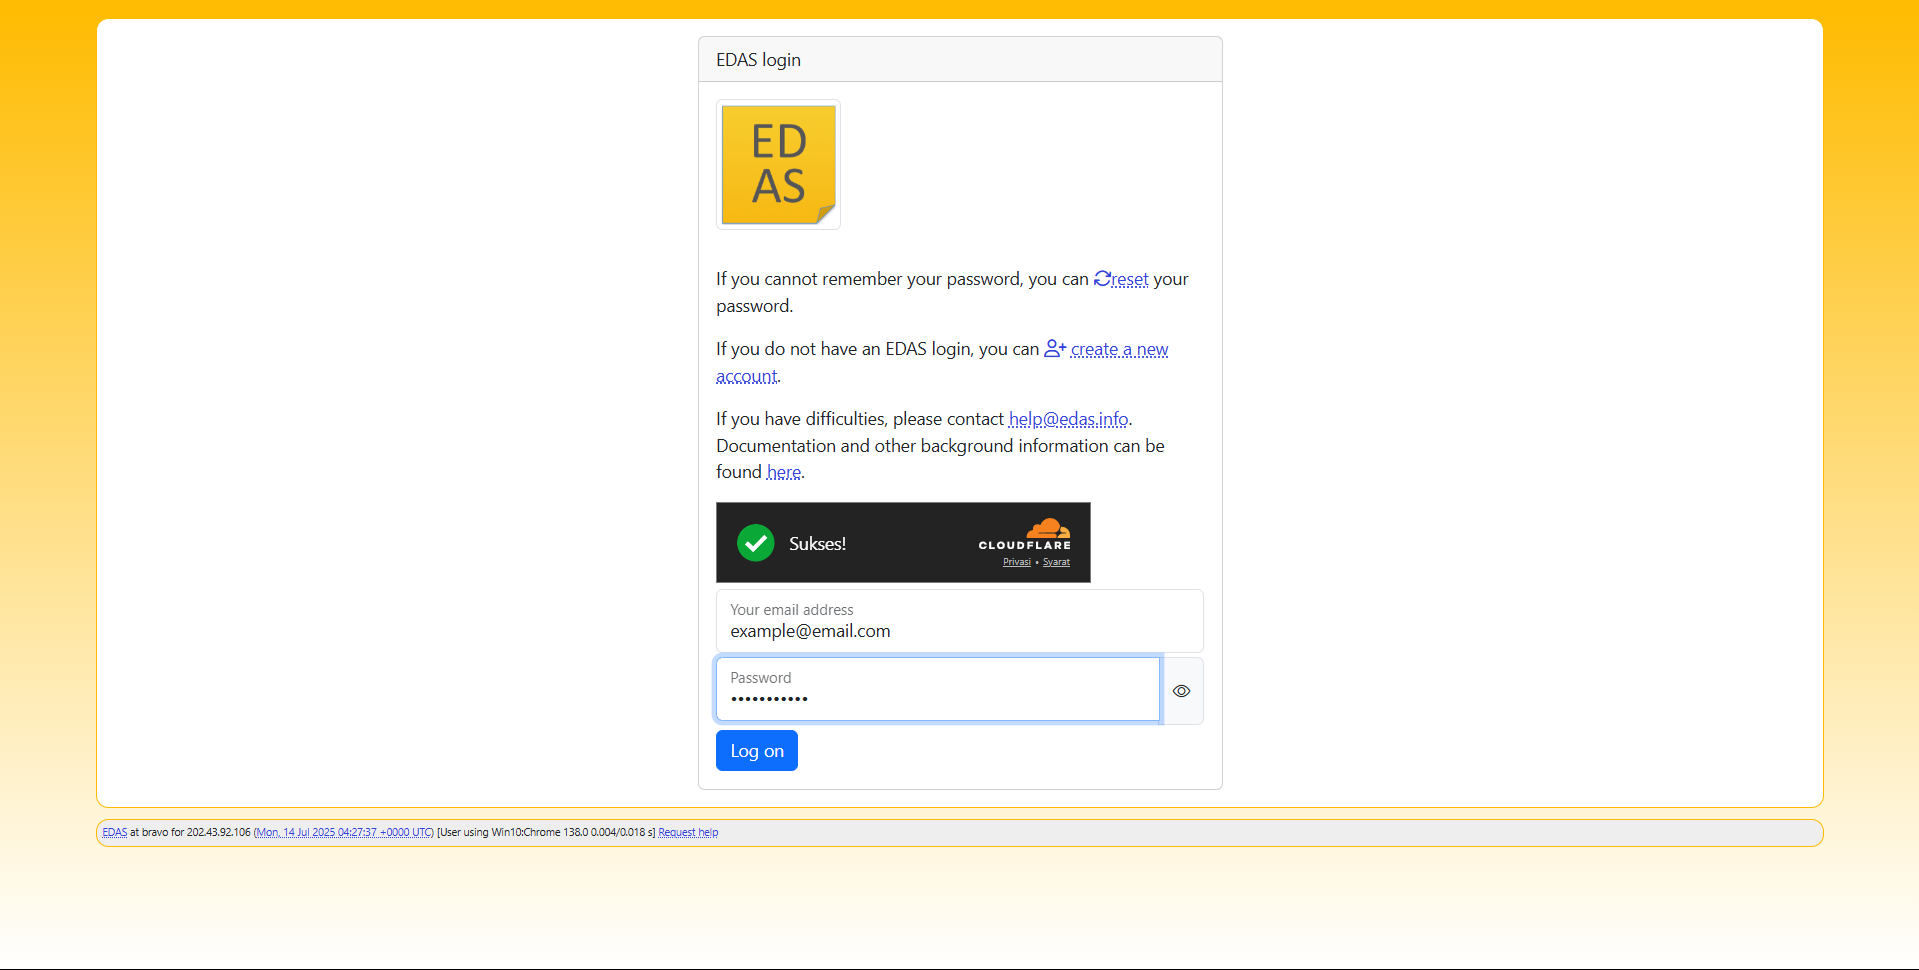Click the EDAS link in footer
This screenshot has height=970, width=1919.
[x=114, y=832]
